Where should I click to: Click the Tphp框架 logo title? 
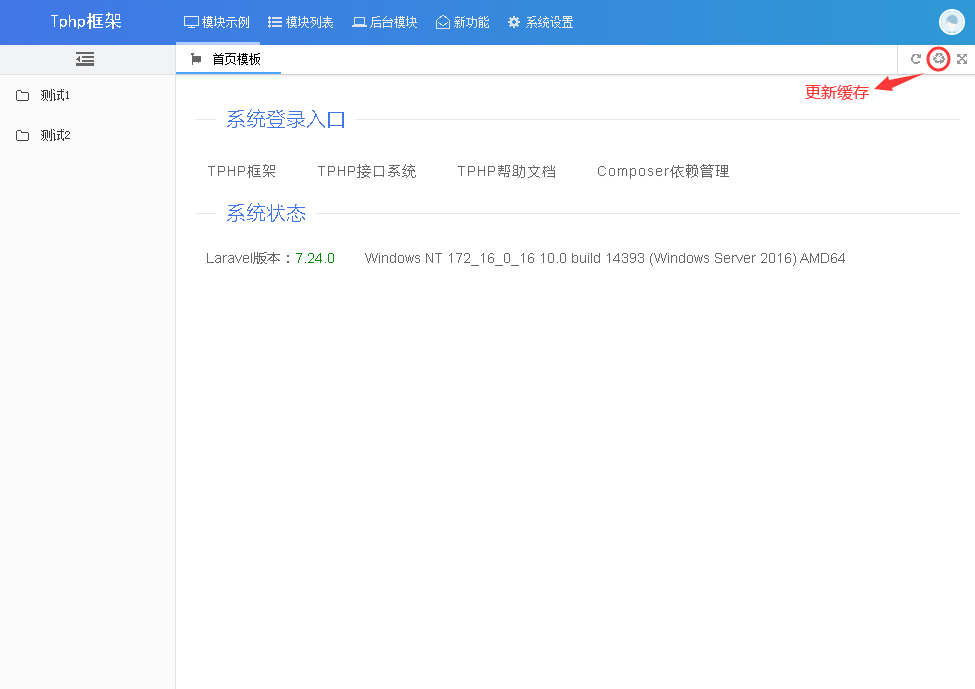tap(86, 22)
